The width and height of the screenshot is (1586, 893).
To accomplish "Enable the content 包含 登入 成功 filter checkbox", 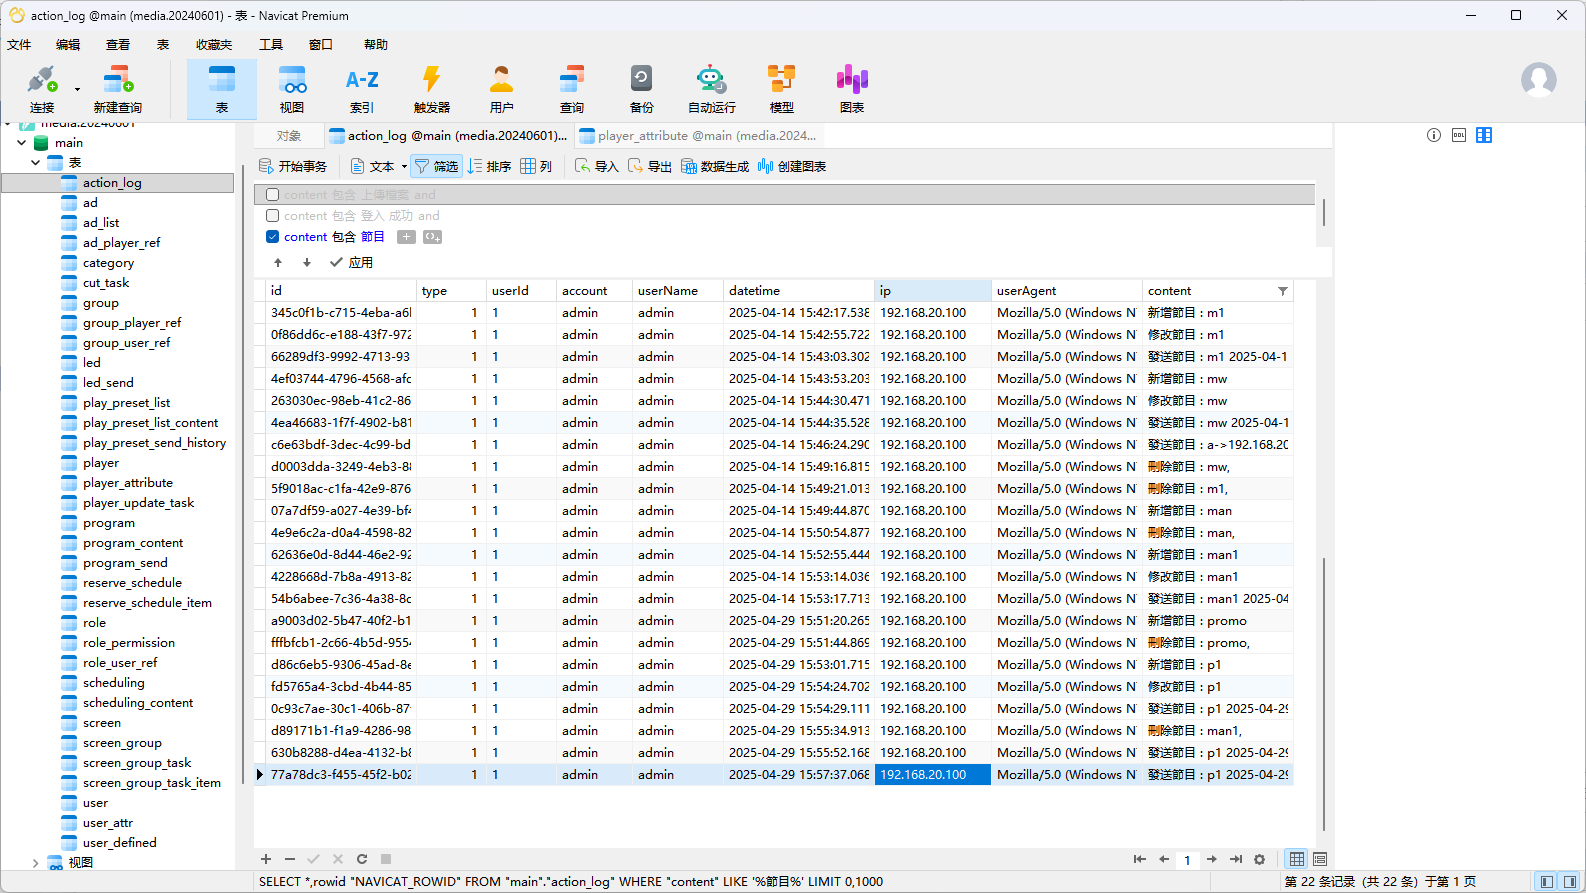I will 272,216.
